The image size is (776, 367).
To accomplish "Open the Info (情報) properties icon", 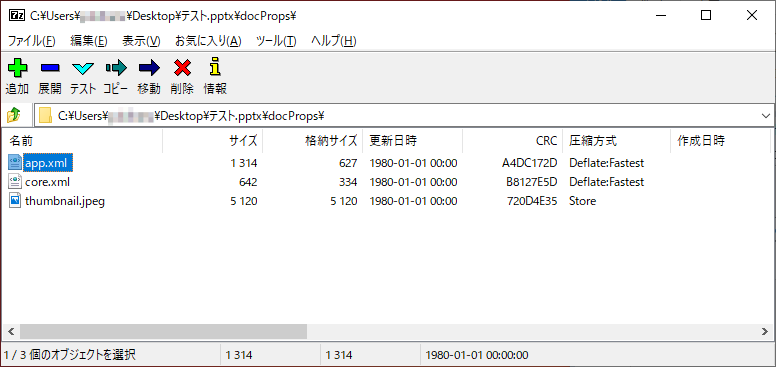I will click(x=215, y=67).
